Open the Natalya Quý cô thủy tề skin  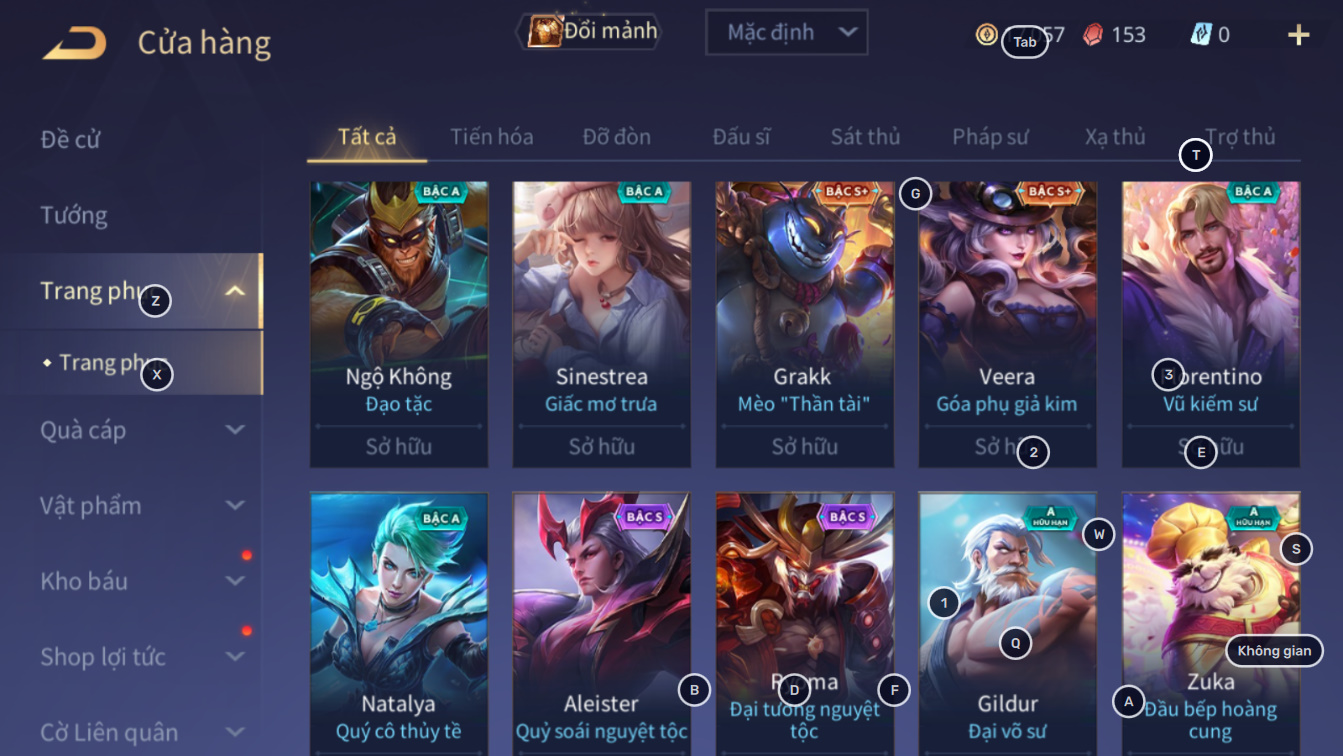[x=399, y=623]
